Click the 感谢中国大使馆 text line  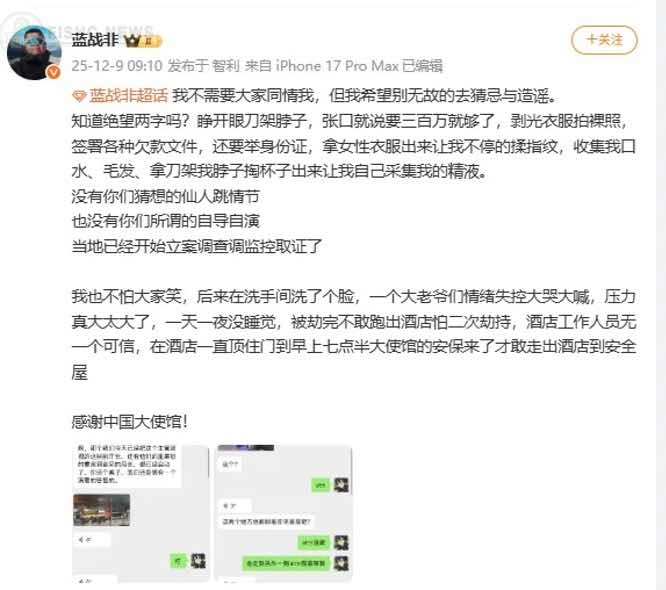[130, 422]
